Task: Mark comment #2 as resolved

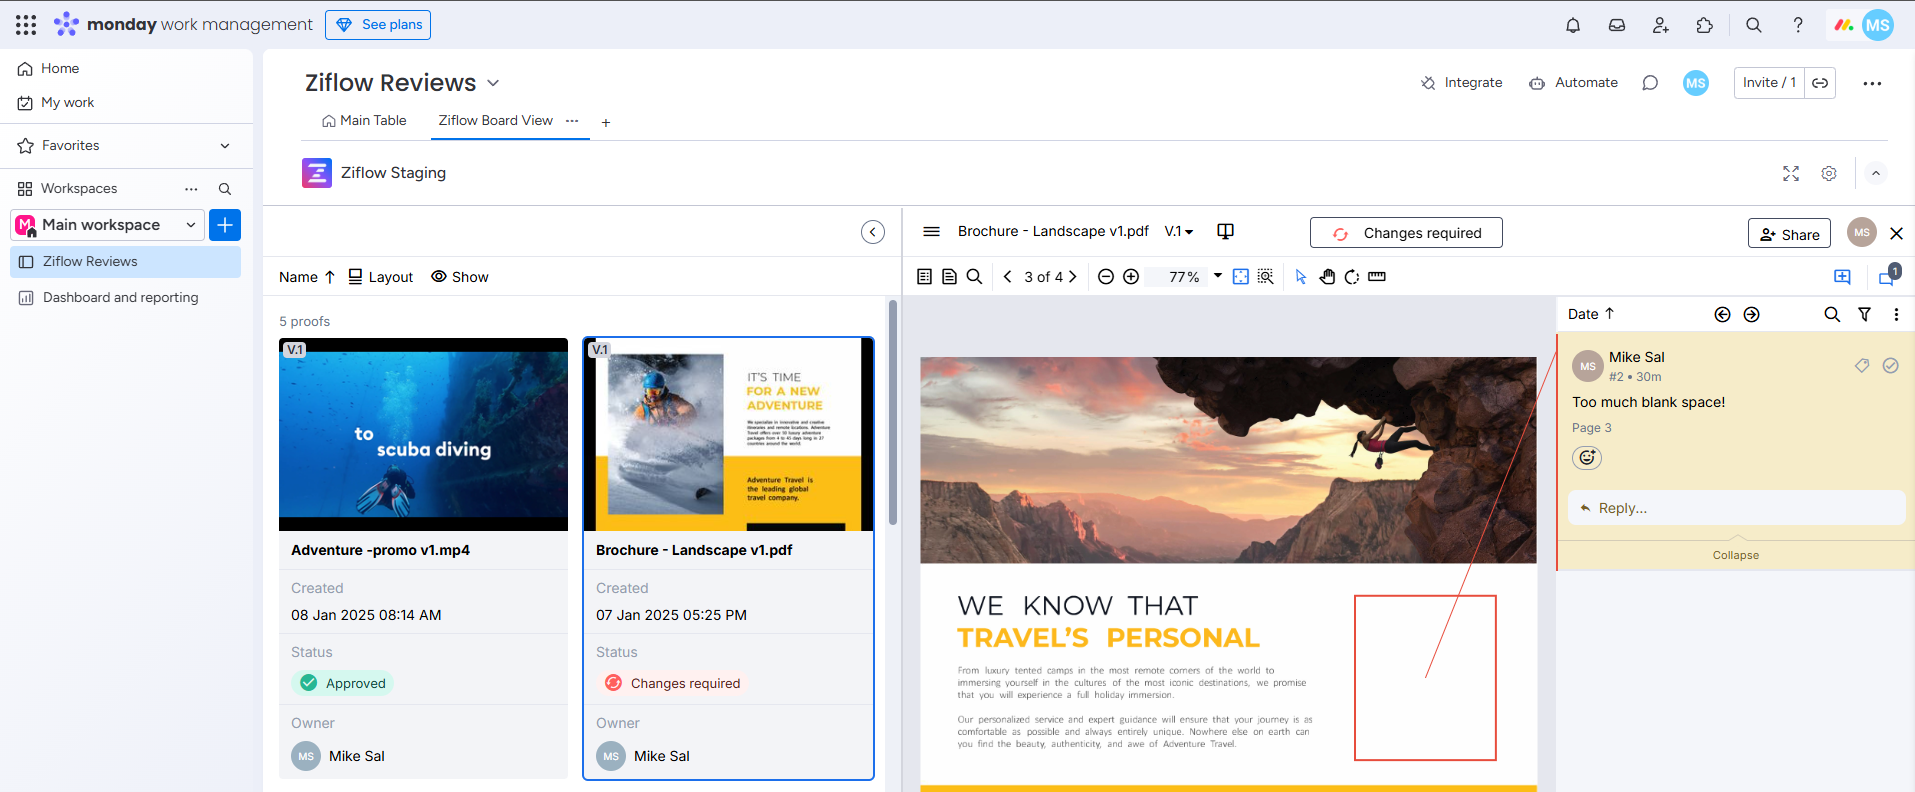Action: click(x=1890, y=366)
